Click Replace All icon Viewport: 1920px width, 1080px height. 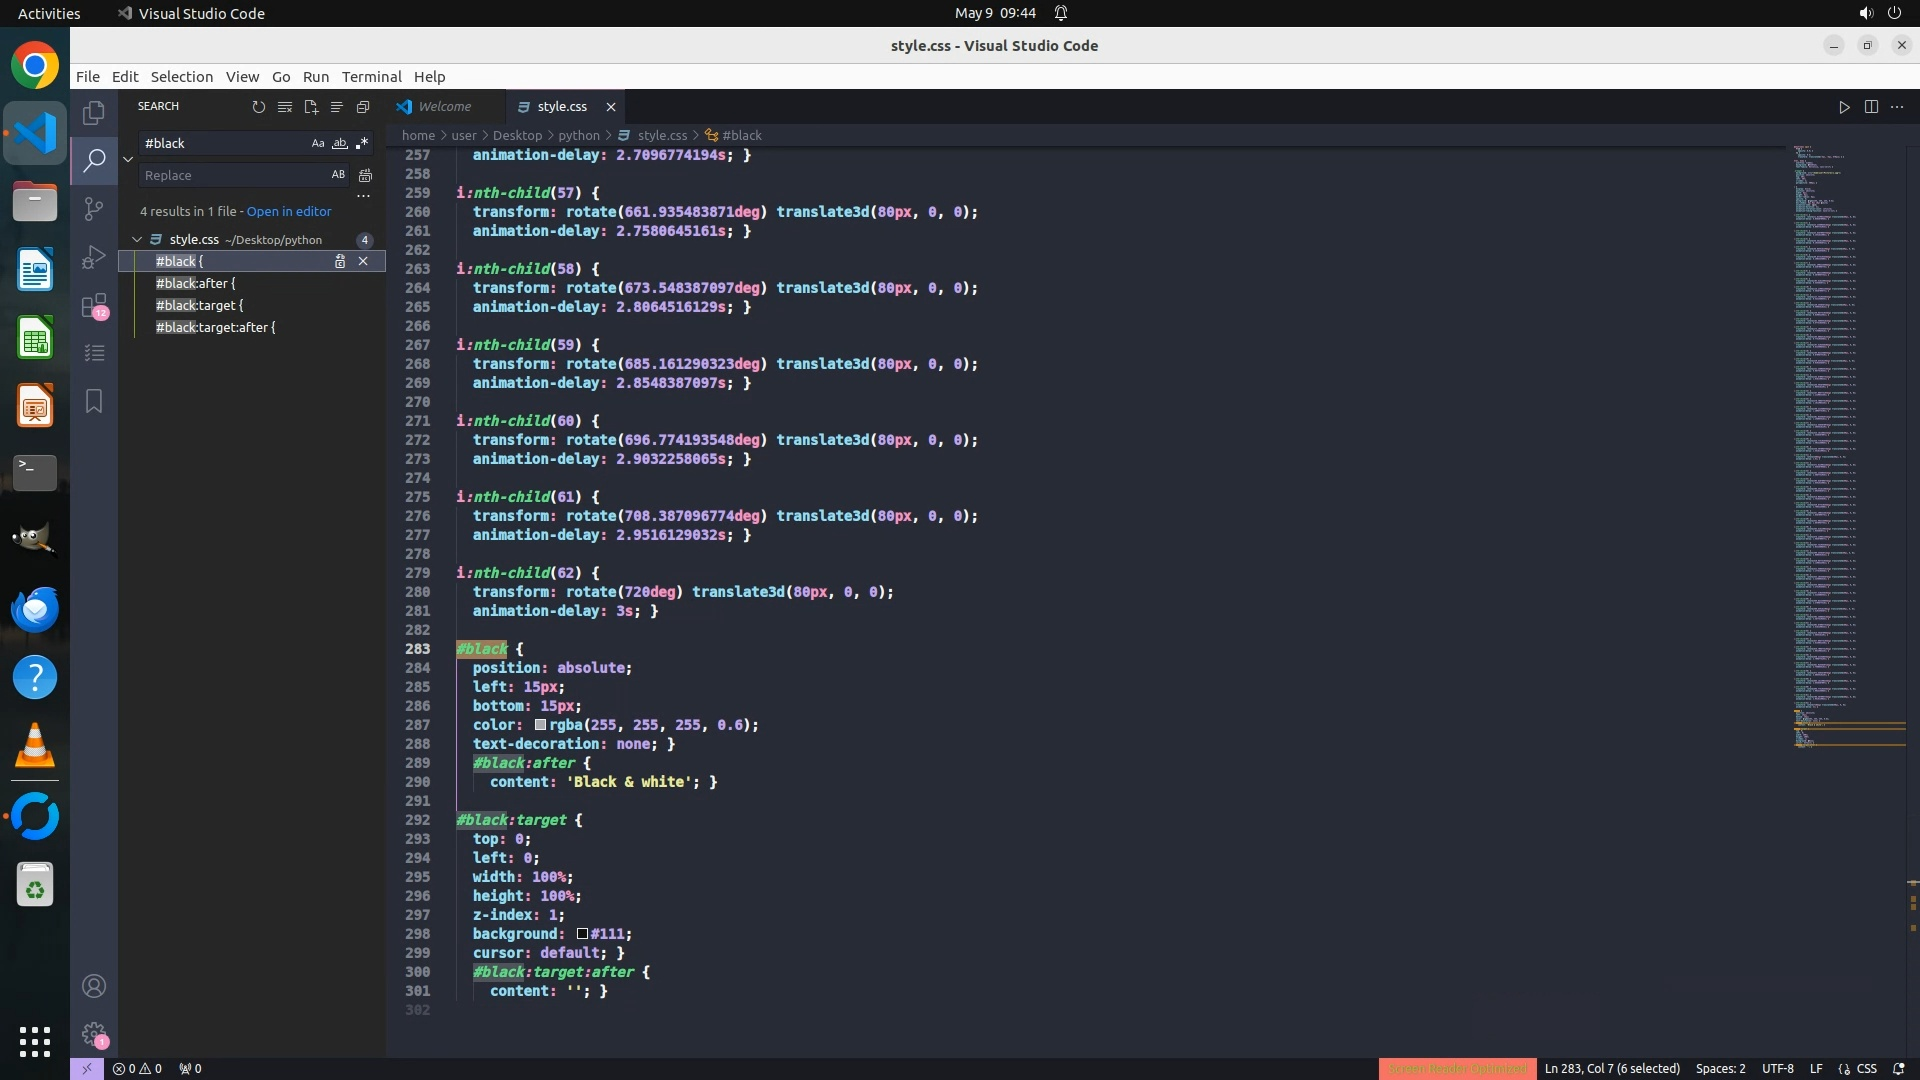[x=366, y=175]
